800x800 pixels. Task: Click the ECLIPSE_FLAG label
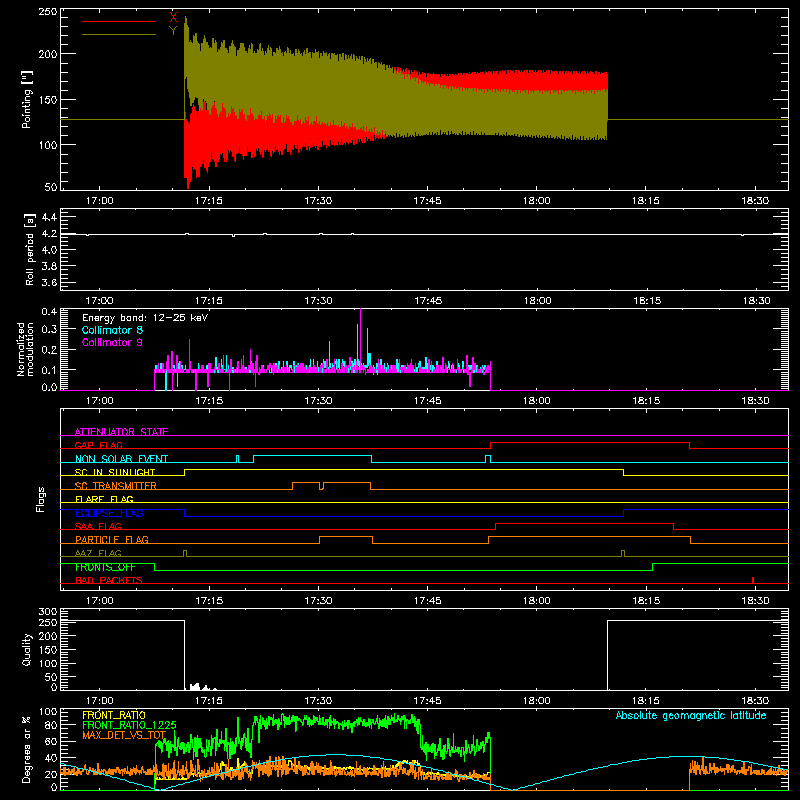[109, 513]
